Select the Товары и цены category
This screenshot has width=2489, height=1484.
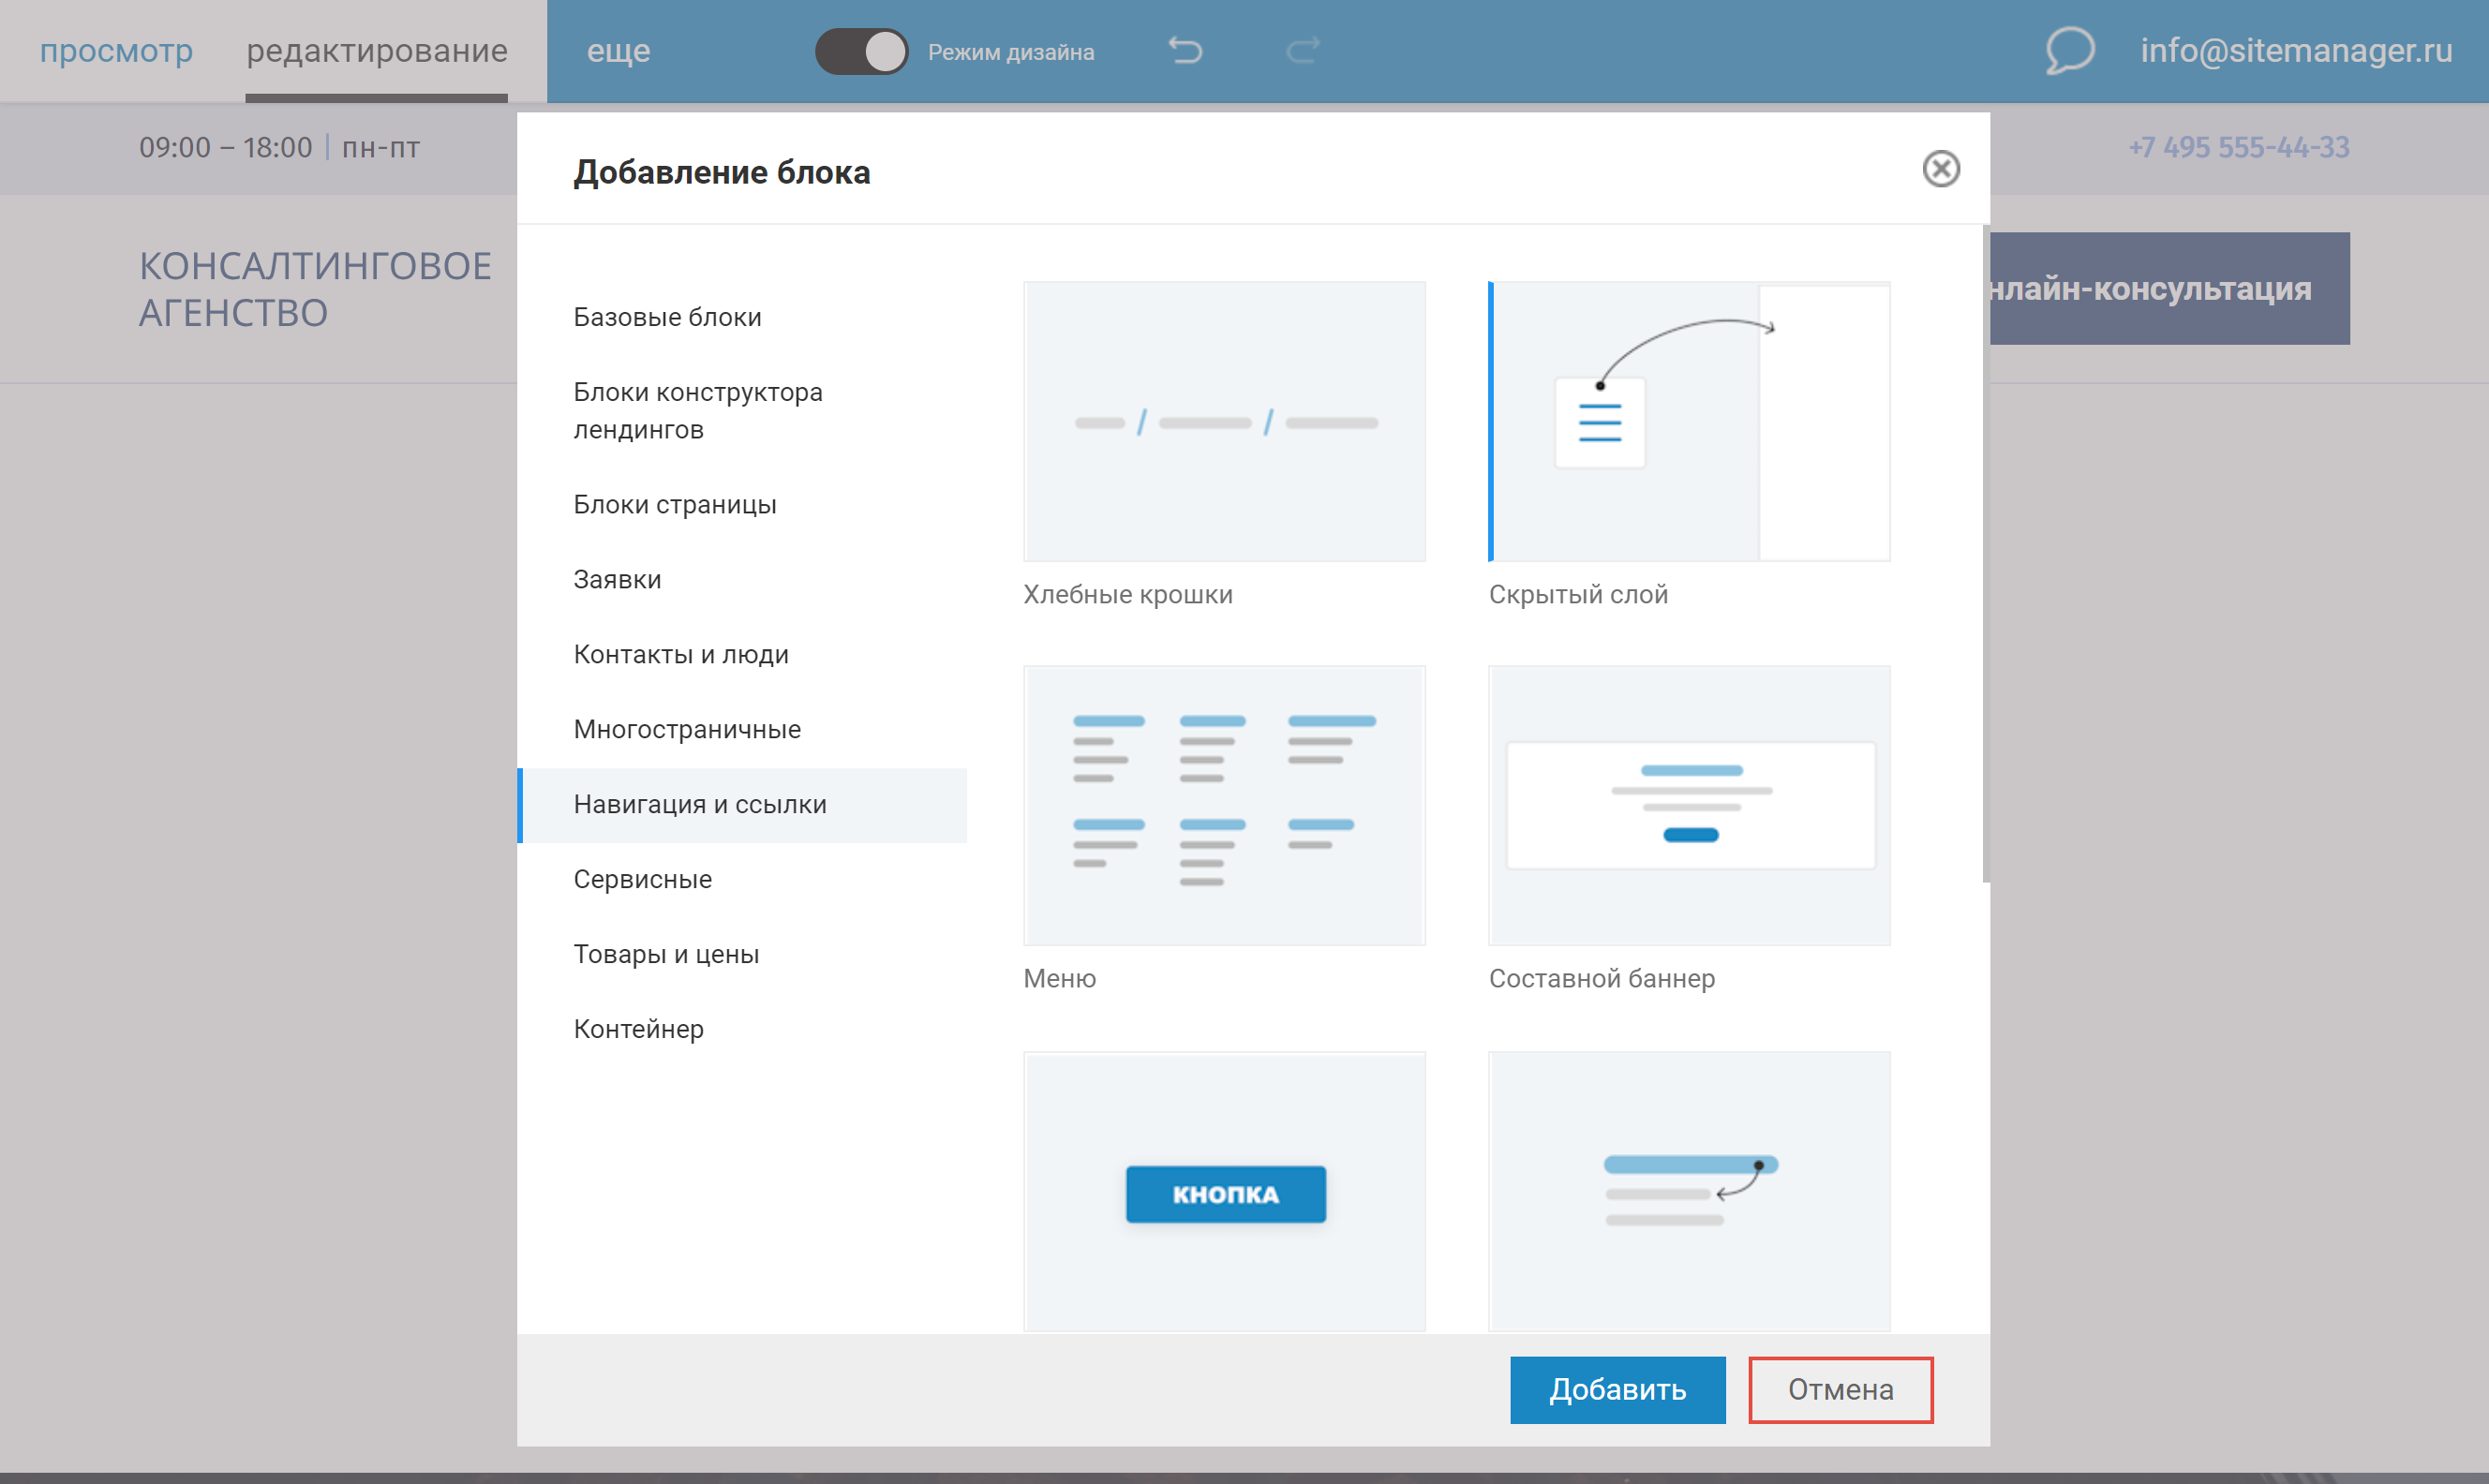[x=666, y=954]
